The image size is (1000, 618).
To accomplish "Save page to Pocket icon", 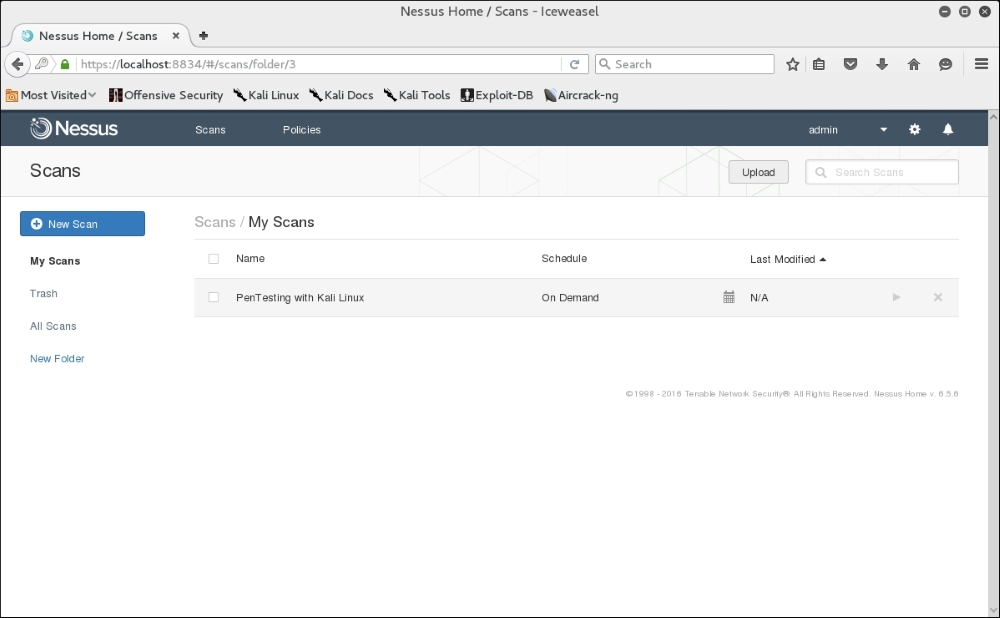I will coord(850,64).
